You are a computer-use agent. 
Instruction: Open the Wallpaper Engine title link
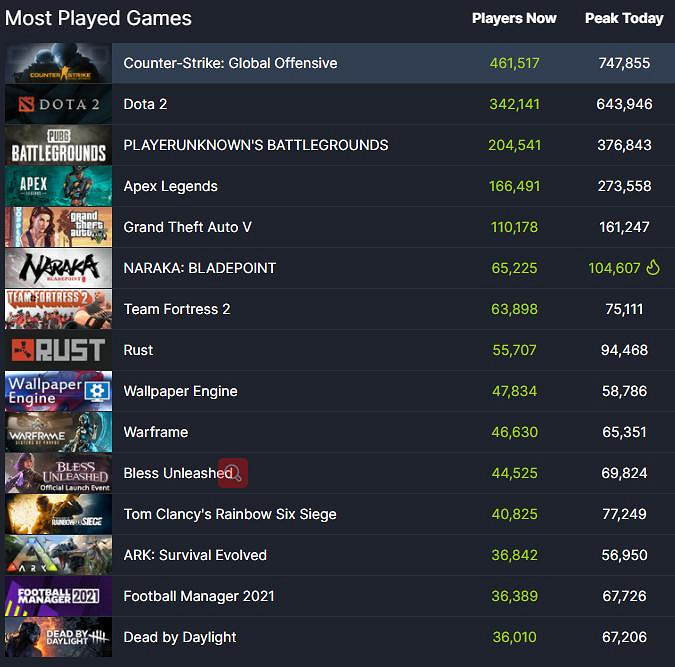coord(180,391)
